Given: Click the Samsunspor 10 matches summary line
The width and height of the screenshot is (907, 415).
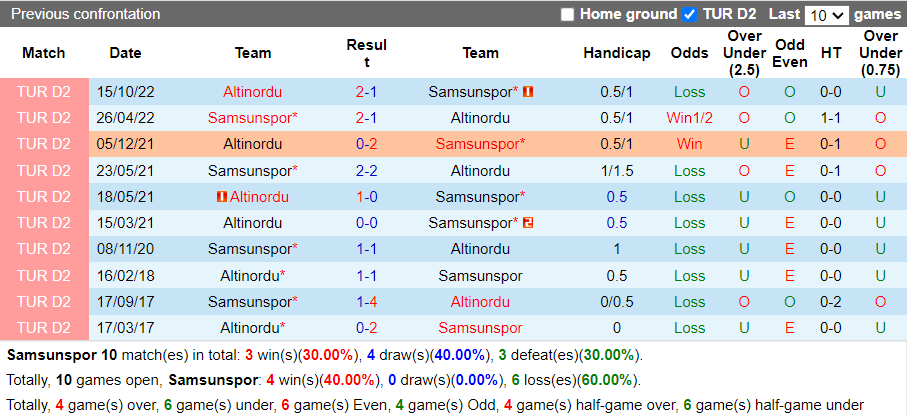Looking at the screenshot, I should pos(325,355).
